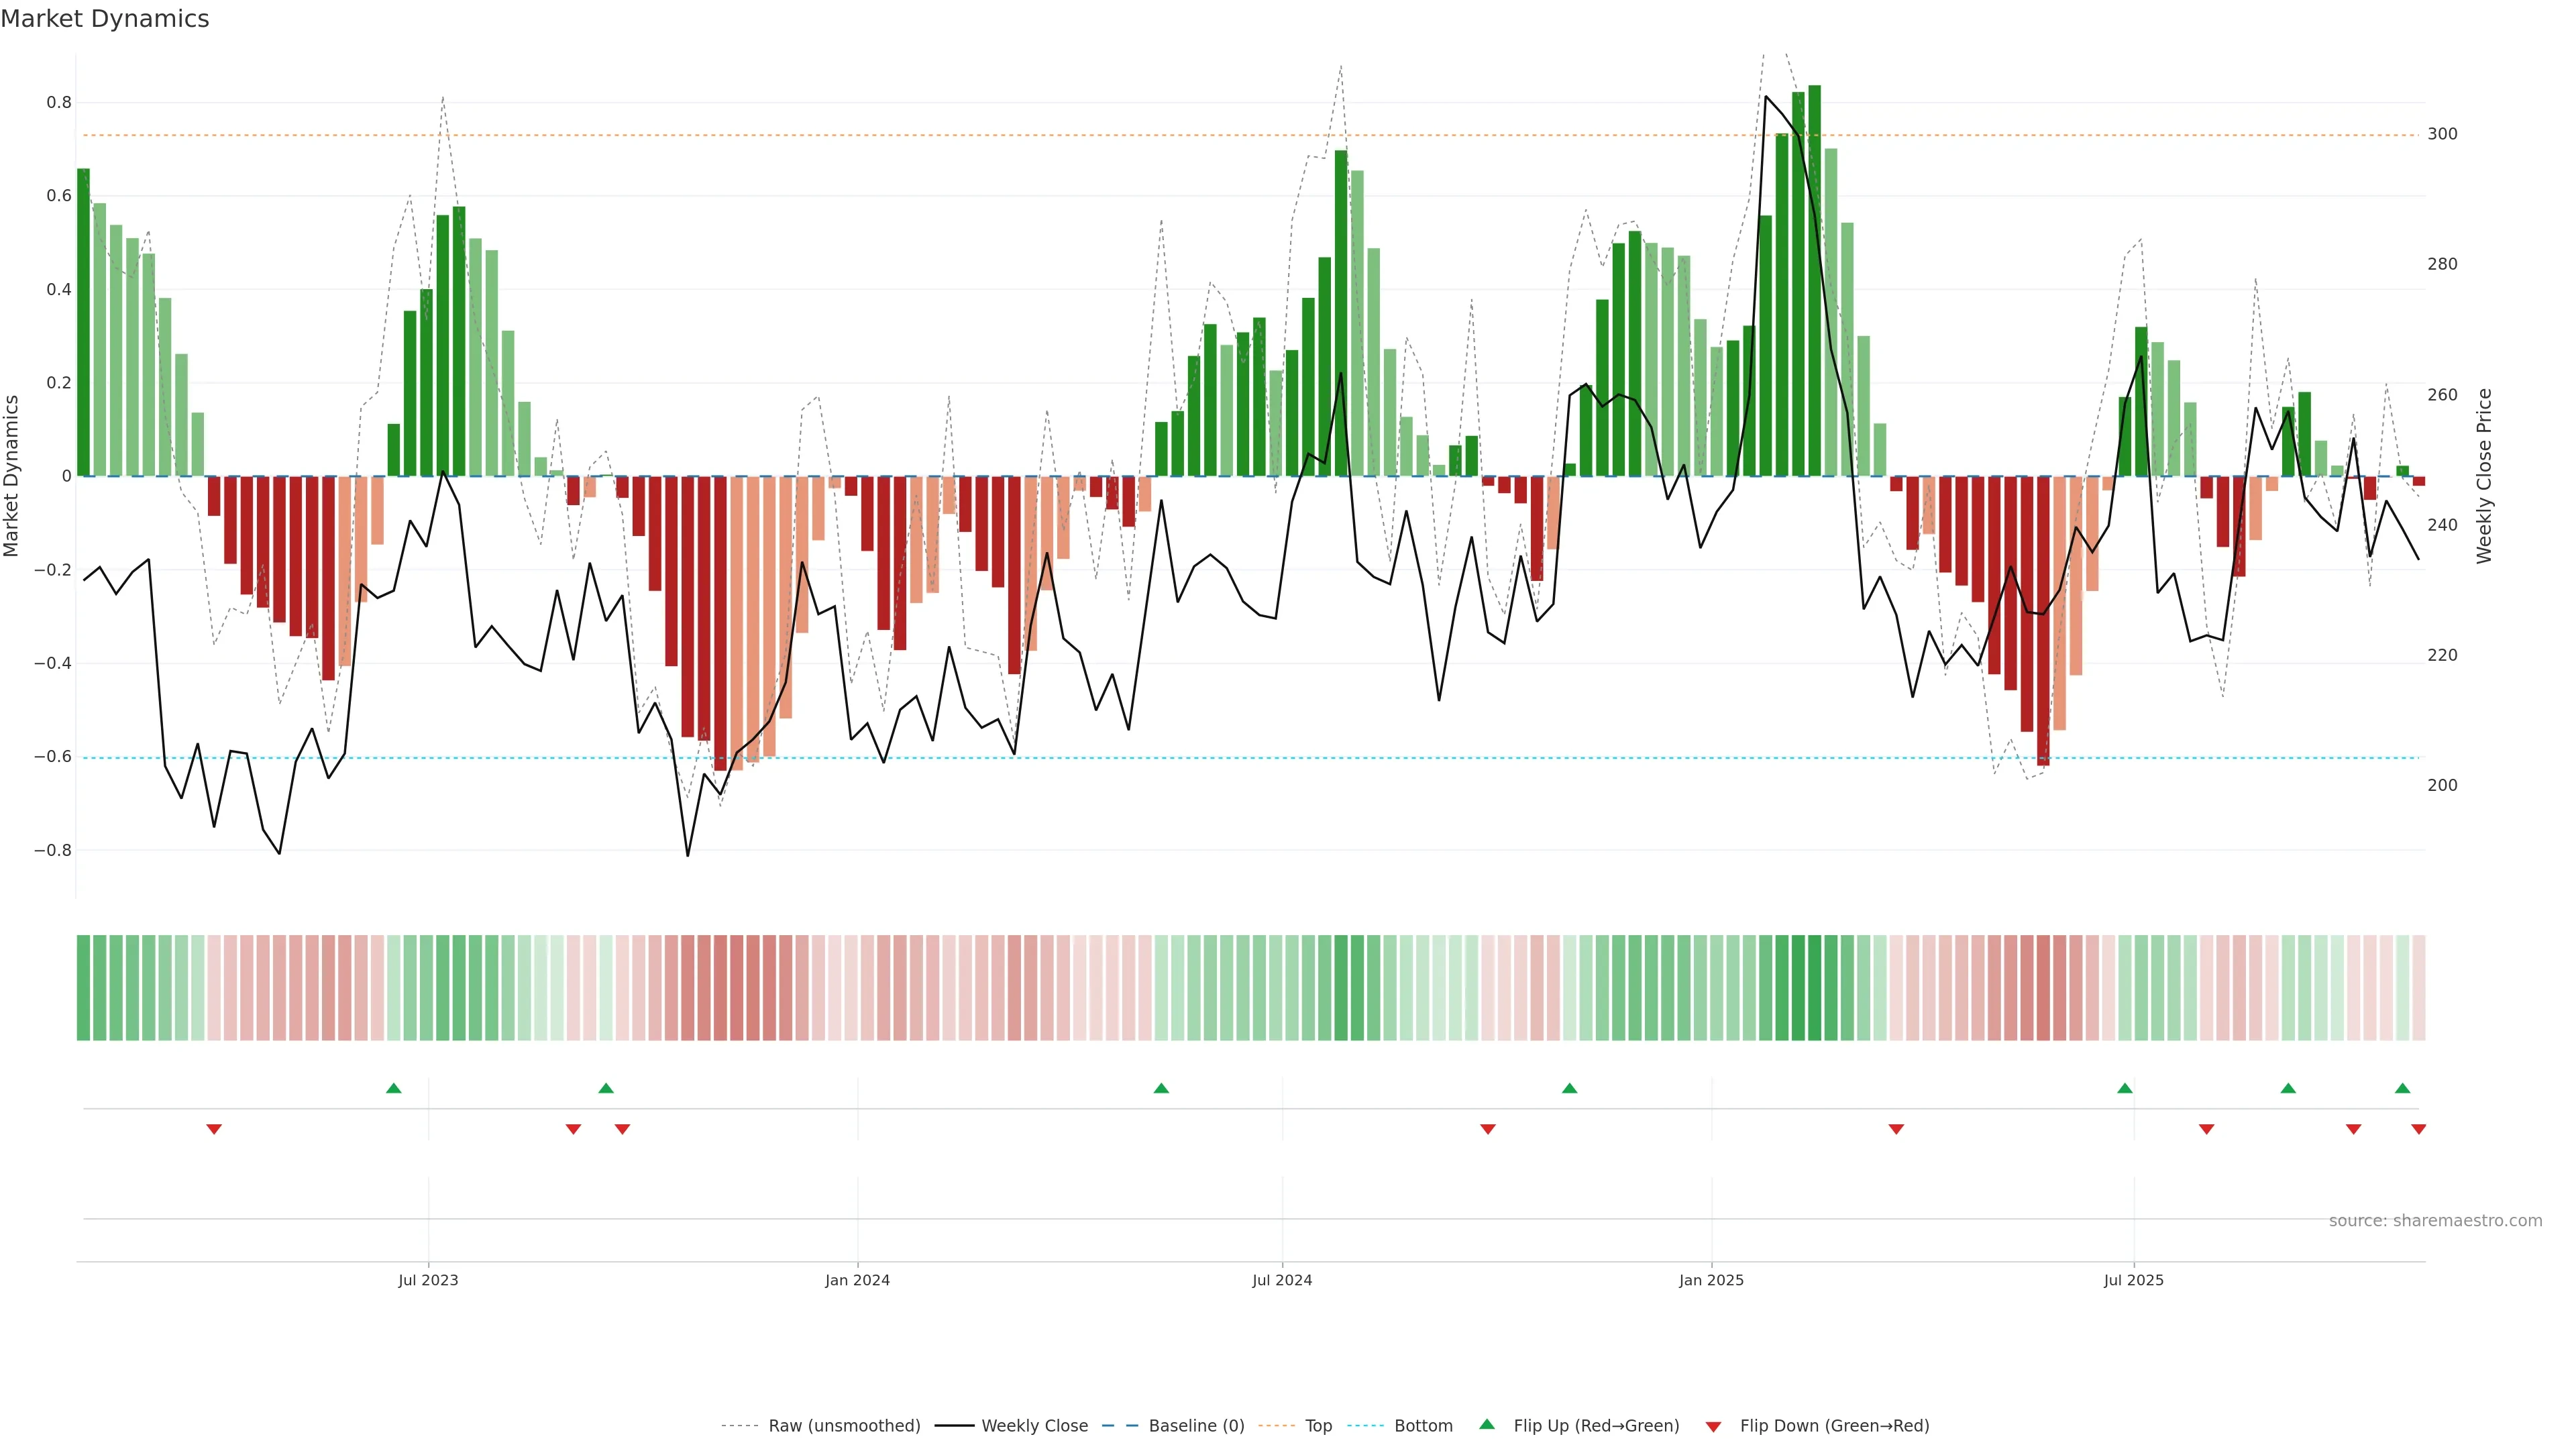Click the rightmost green Flip Up triangle marker
This screenshot has height=1449, width=2576.
[x=2402, y=1088]
